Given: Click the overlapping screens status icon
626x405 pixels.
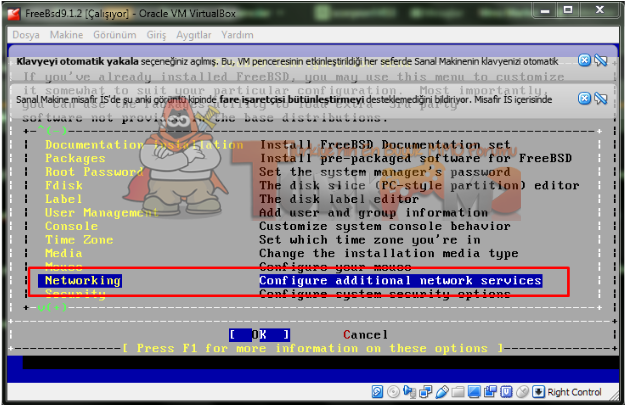Looking at the screenshot, I should point(490,392).
